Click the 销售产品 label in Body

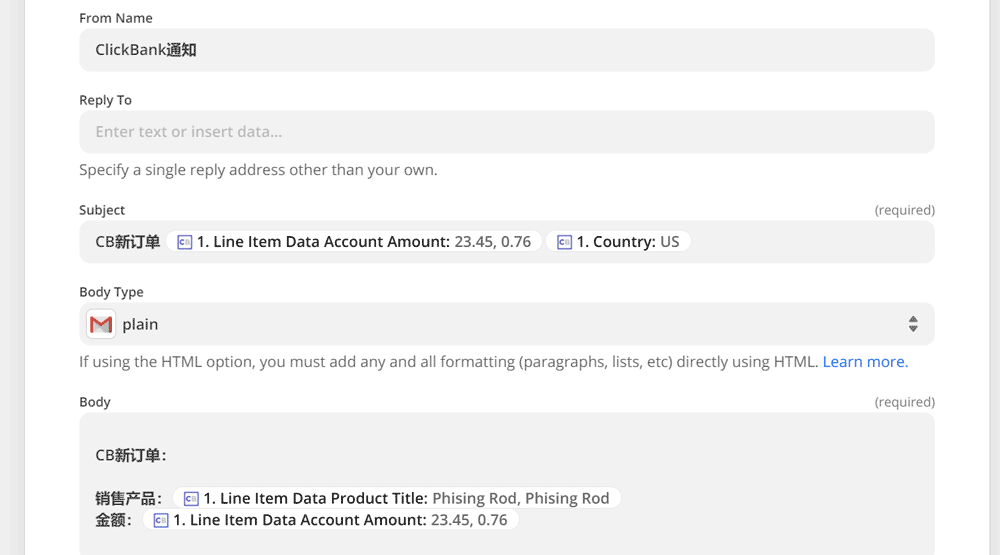(128, 498)
